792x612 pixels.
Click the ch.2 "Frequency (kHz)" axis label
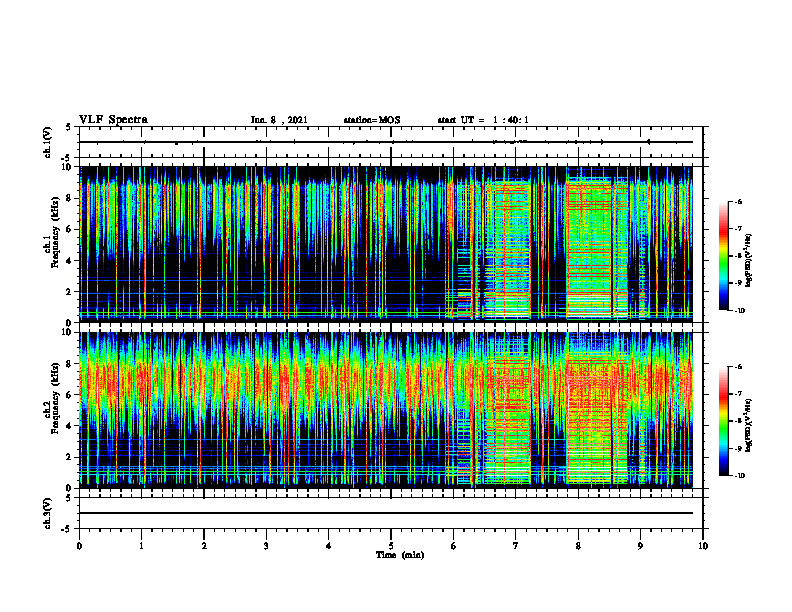(x=55, y=398)
